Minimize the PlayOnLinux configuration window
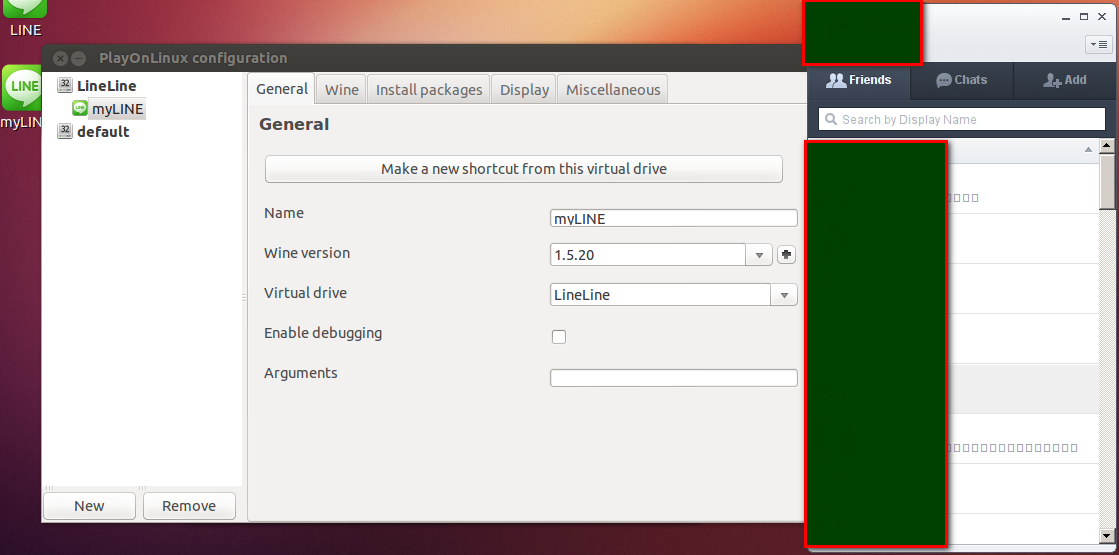Screen dimensions: 1119x555 pos(79,58)
